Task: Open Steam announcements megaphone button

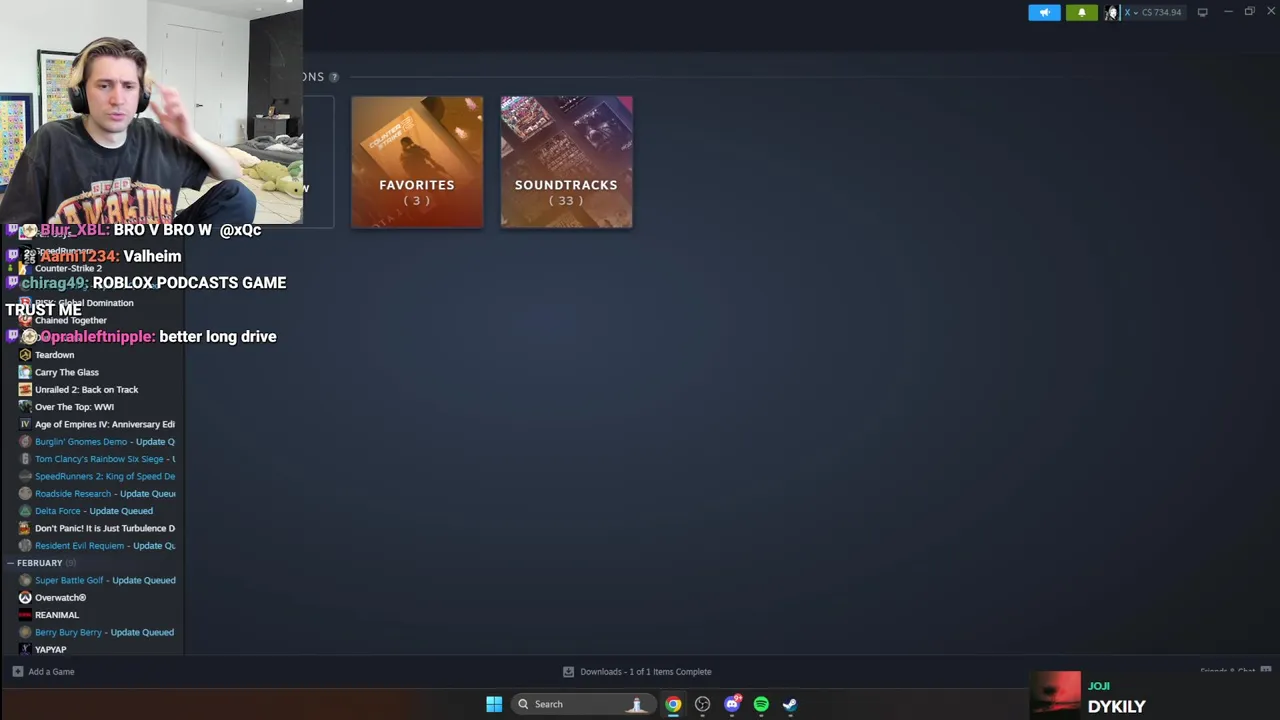Action: pyautogui.click(x=1044, y=12)
